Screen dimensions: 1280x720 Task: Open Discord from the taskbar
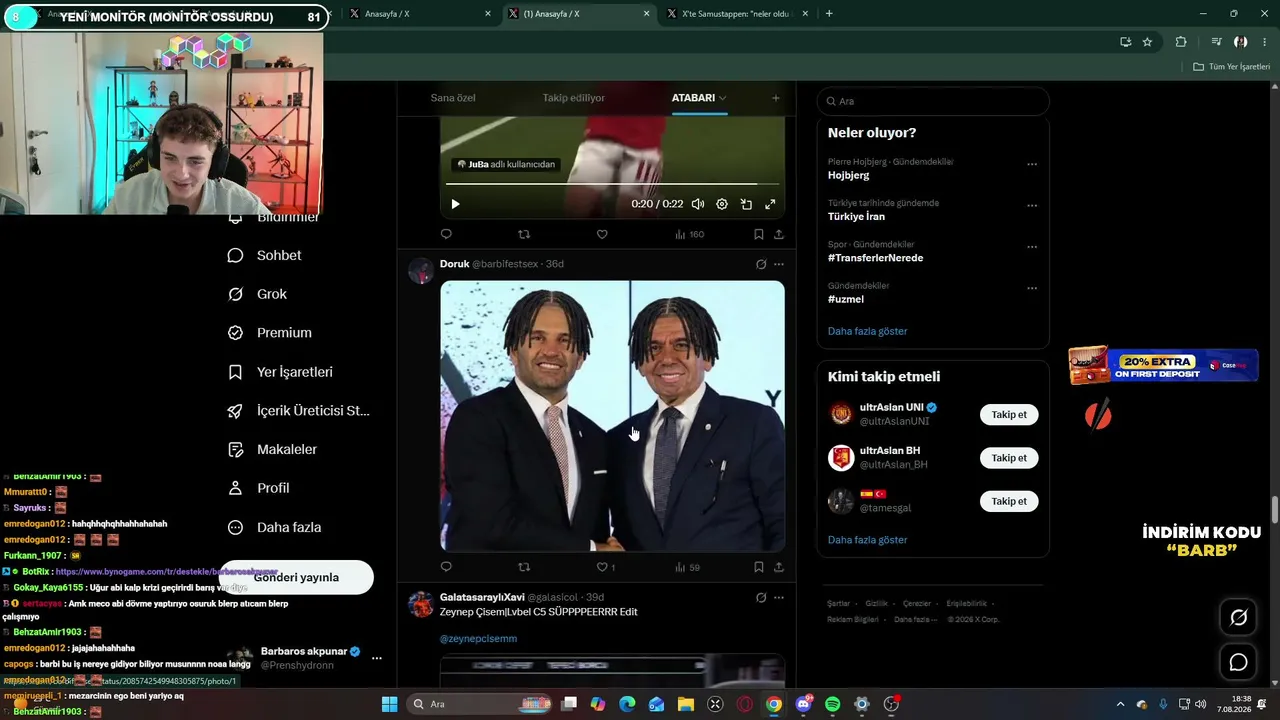point(804,704)
